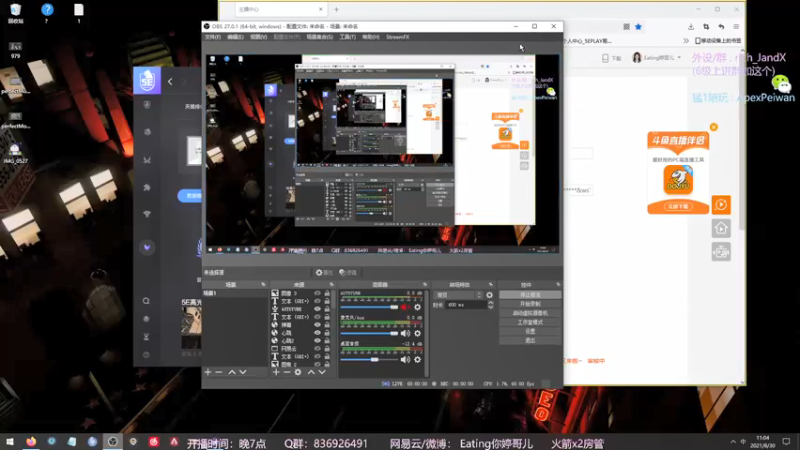This screenshot has width=800, height=450.
Task: Open transition properties gear icon
Action: point(489,295)
